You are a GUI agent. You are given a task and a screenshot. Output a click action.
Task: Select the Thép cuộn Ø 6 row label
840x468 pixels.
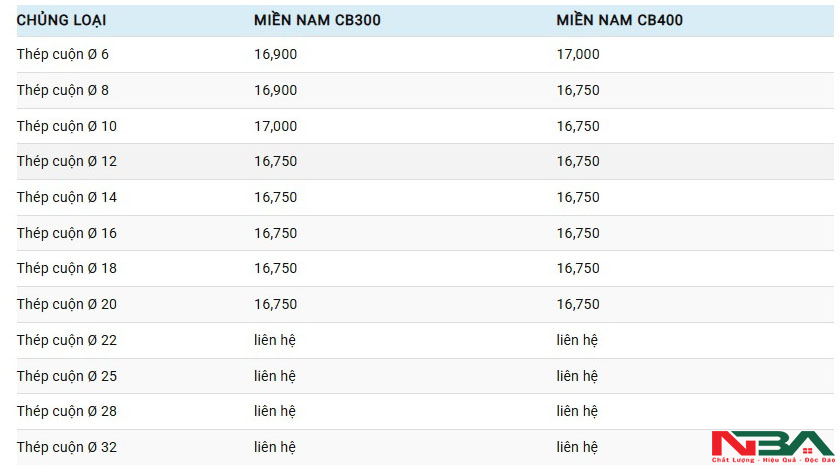click(x=63, y=54)
